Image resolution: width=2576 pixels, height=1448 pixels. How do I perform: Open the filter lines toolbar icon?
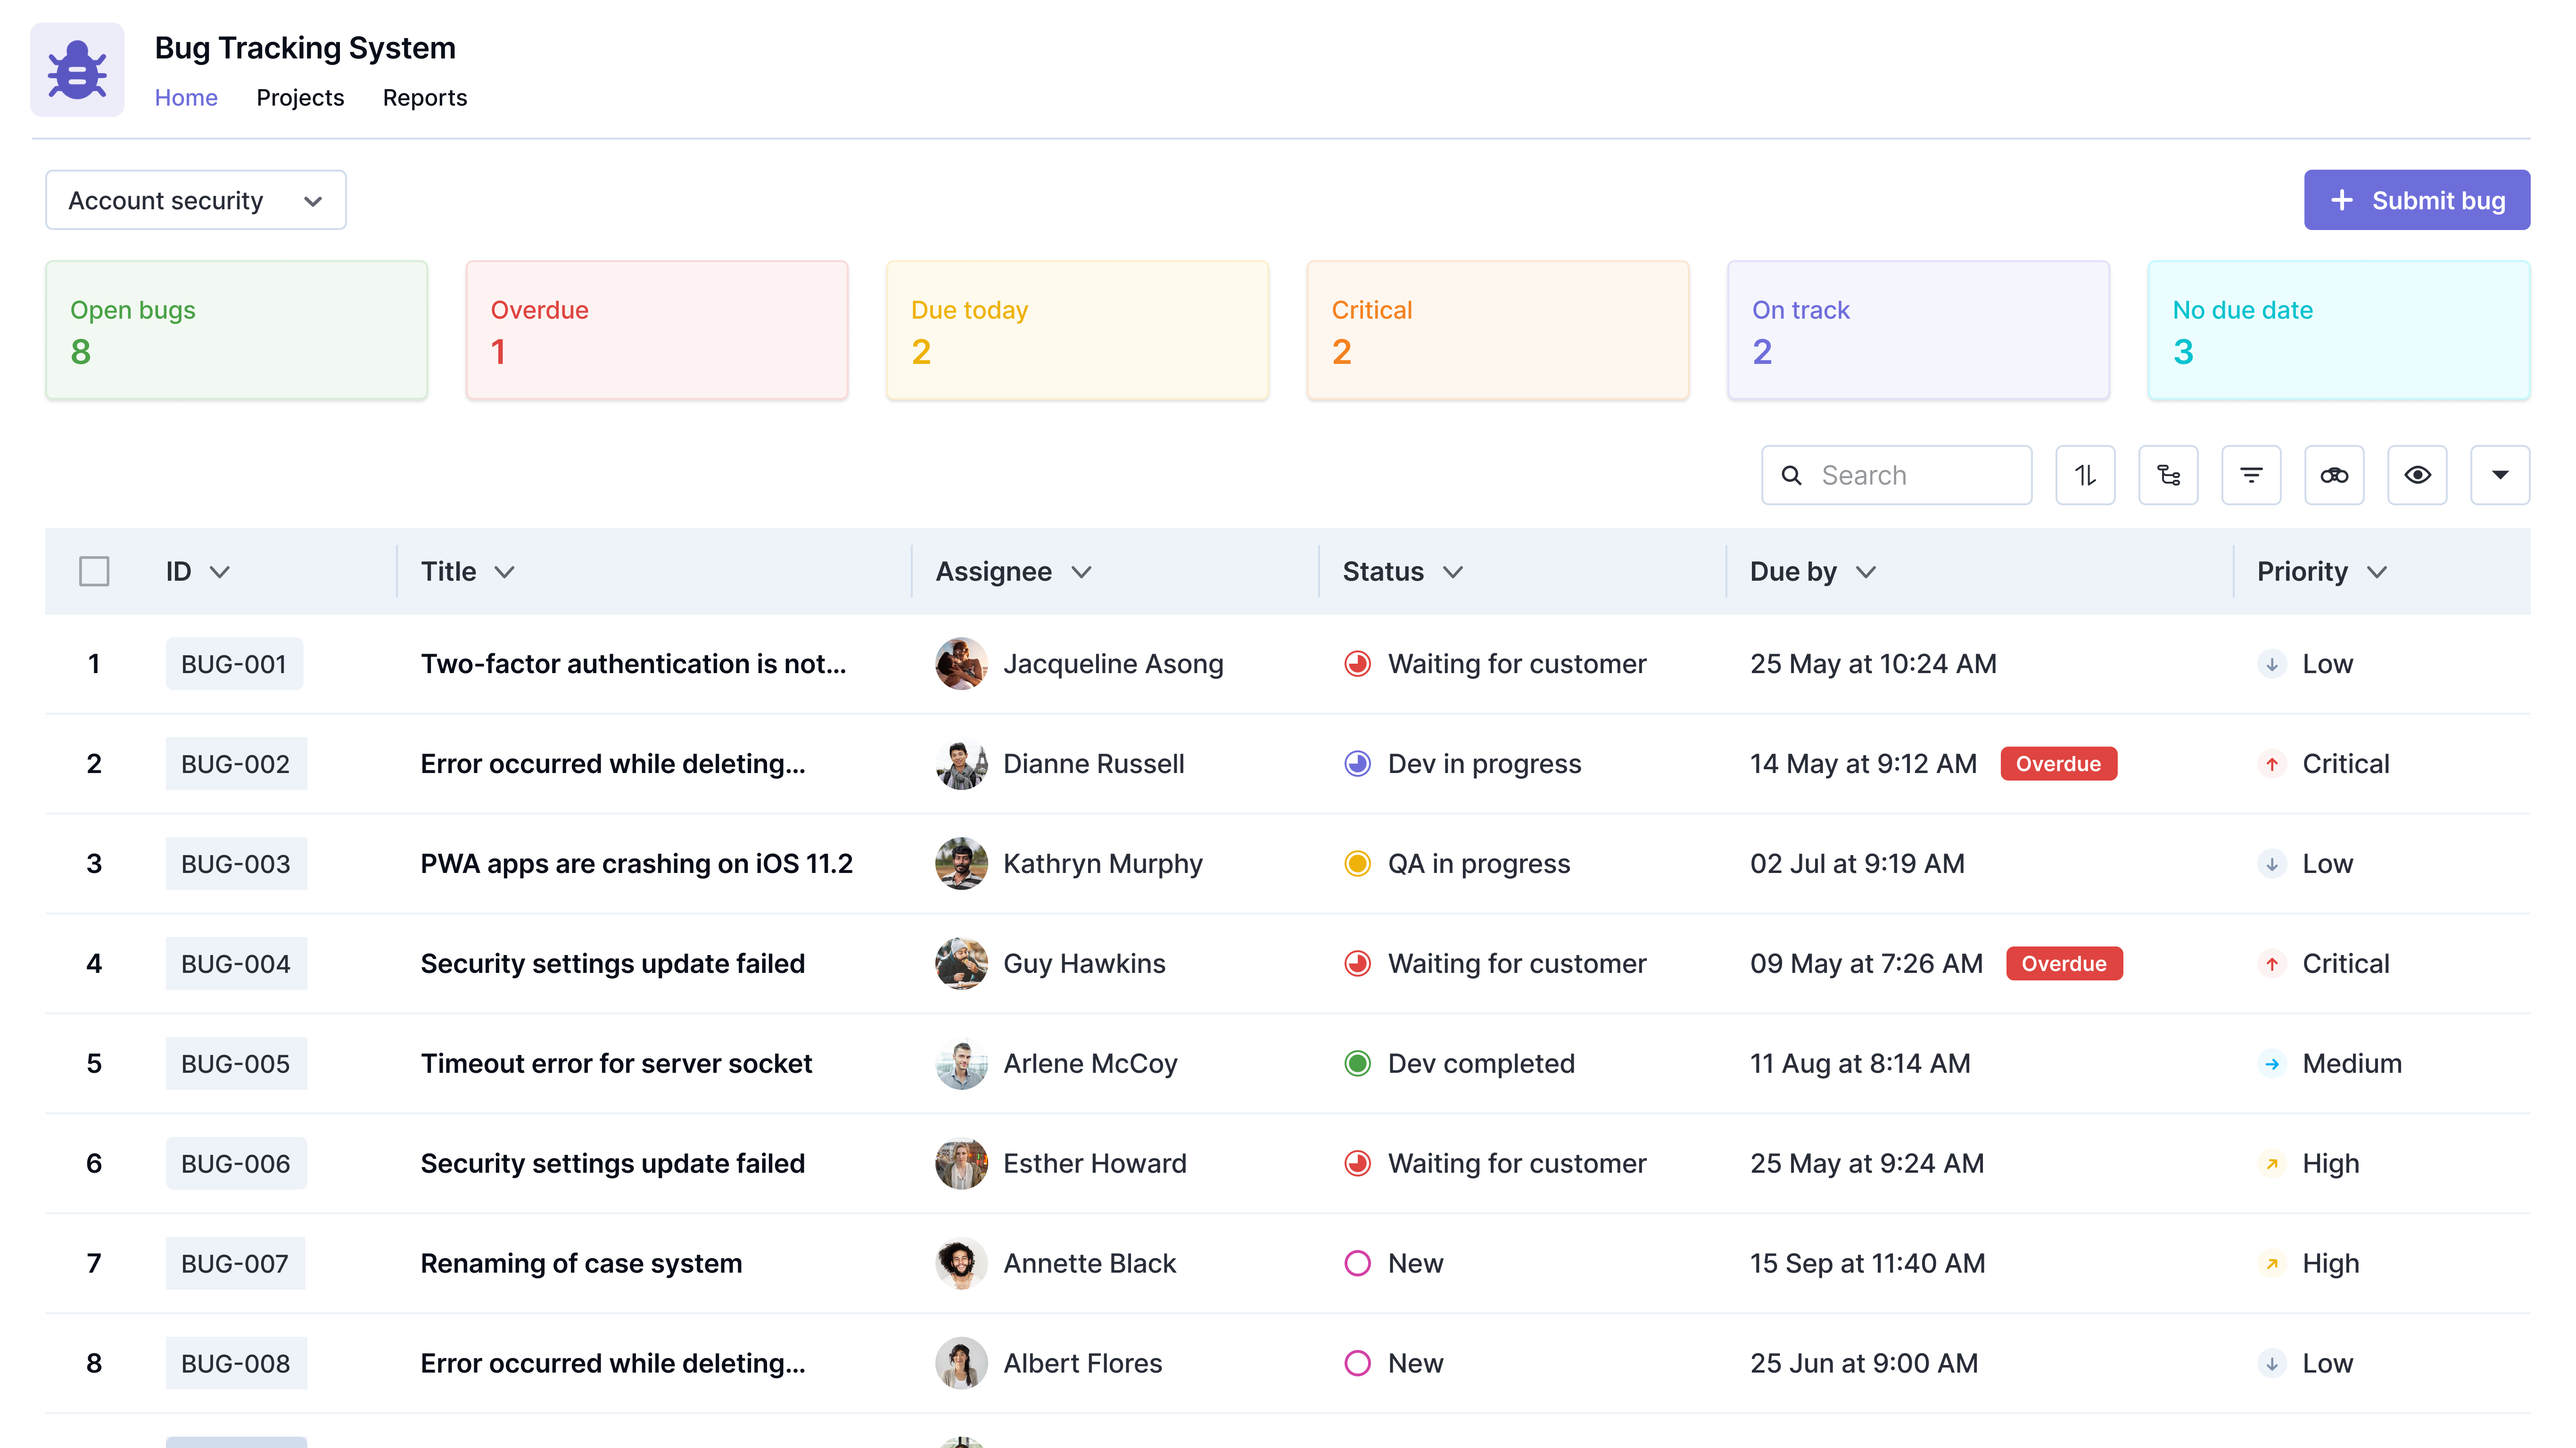pyautogui.click(x=2251, y=475)
